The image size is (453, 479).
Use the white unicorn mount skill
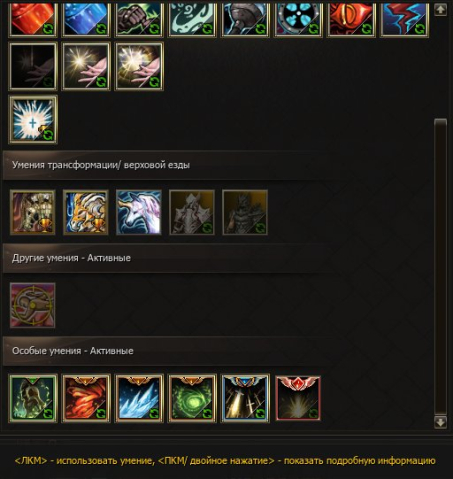(x=139, y=213)
